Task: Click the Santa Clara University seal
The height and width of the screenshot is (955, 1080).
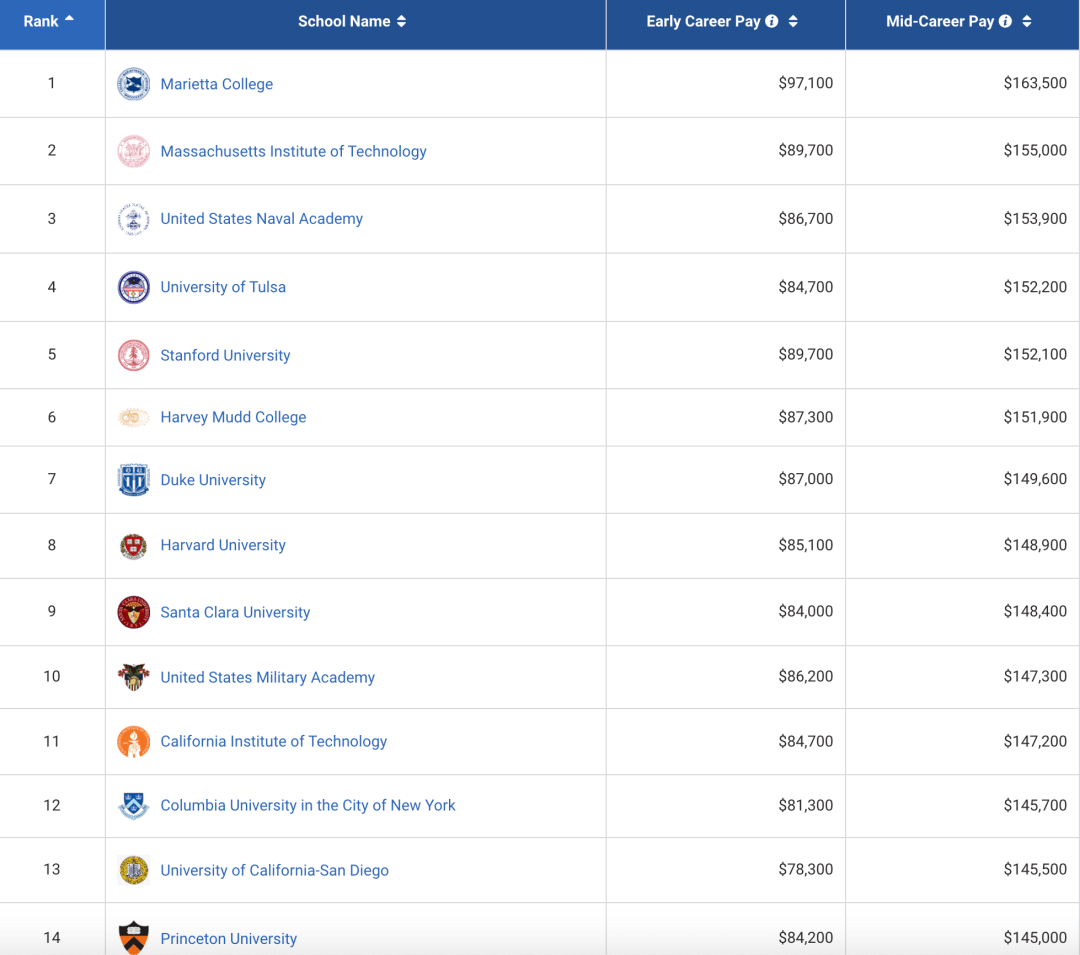Action: point(134,612)
